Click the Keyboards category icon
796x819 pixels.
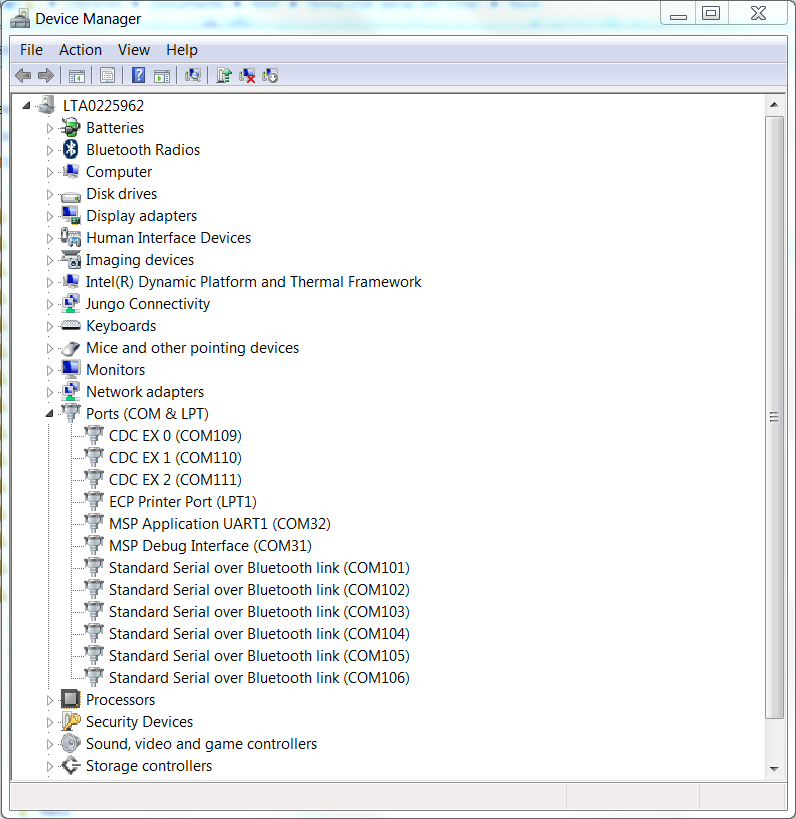[71, 326]
